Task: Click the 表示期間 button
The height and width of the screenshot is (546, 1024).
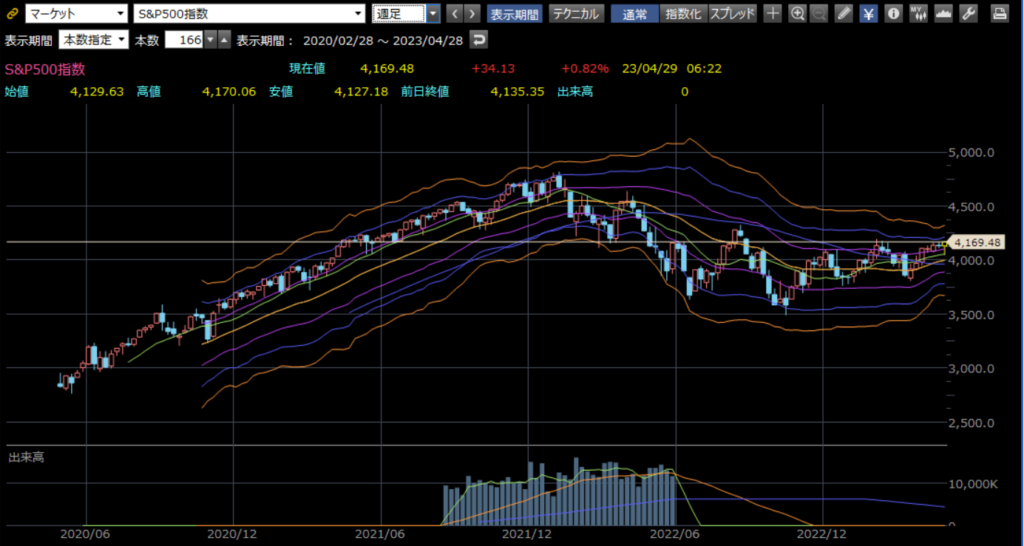Action: (515, 14)
